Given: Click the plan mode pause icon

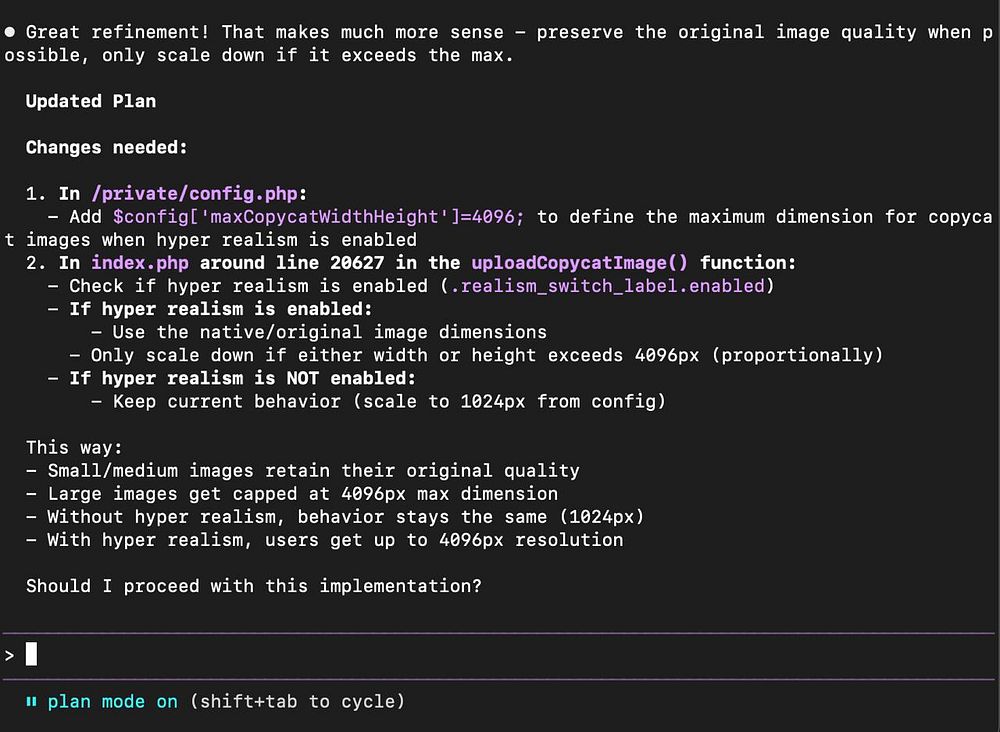Looking at the screenshot, I should [31, 702].
